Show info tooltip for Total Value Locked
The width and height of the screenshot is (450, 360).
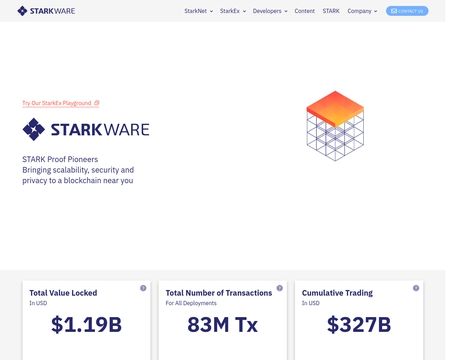point(143,288)
